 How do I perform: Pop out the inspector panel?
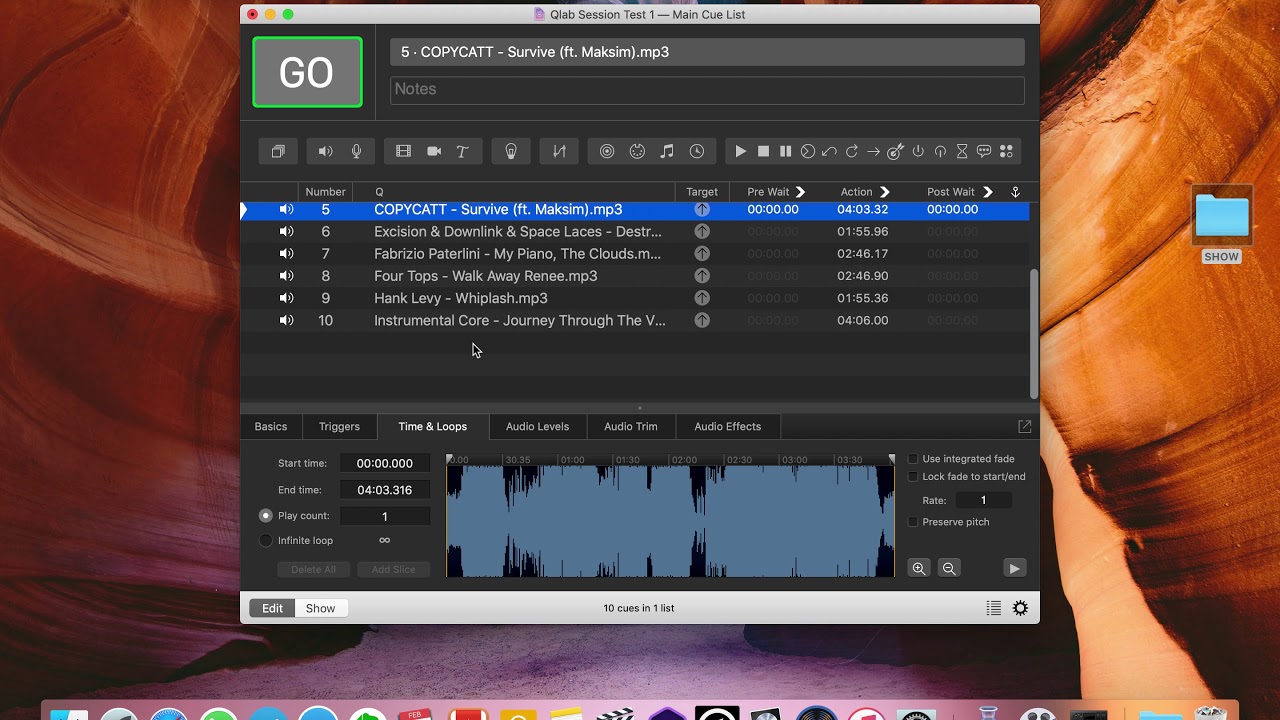click(x=1024, y=426)
